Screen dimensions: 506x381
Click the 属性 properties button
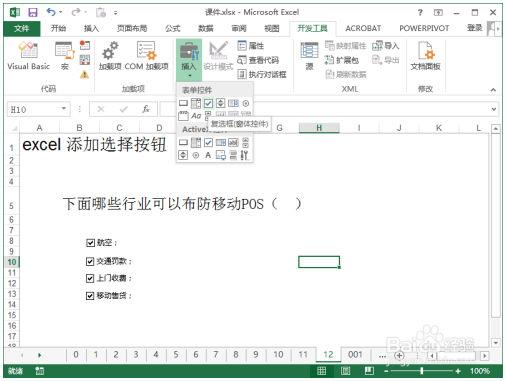251,46
